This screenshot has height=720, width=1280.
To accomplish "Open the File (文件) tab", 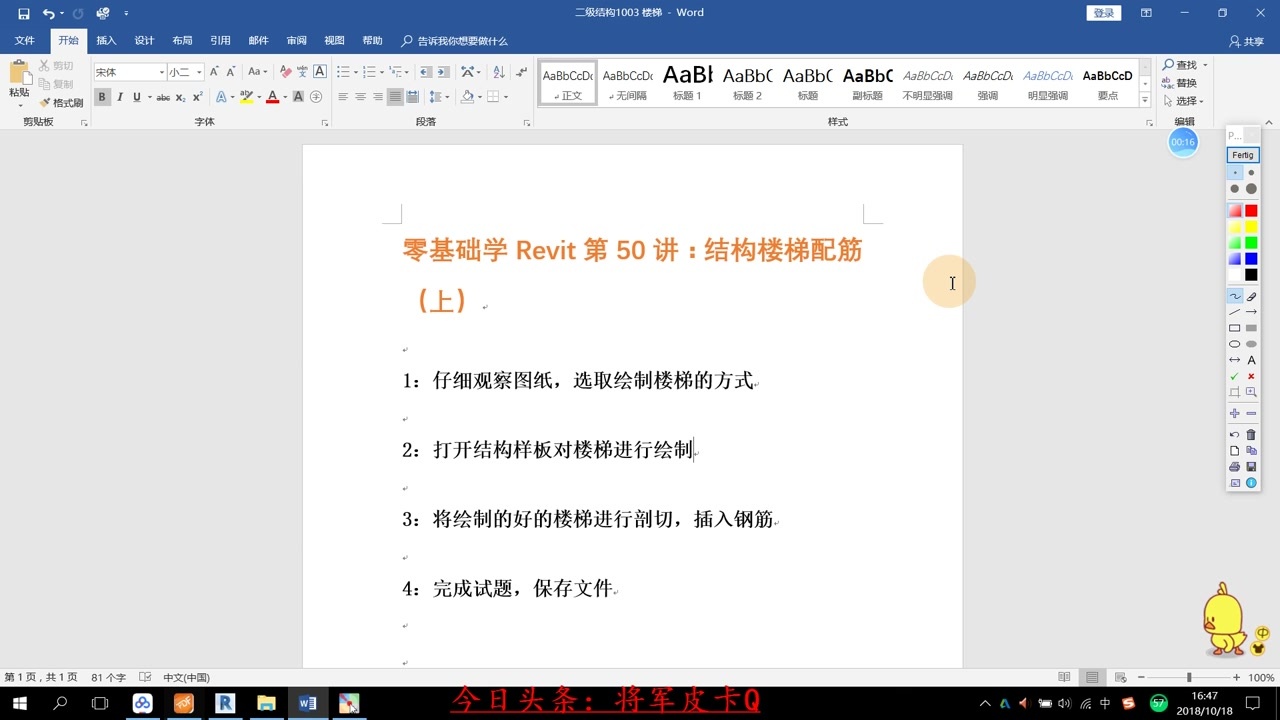I will [x=25, y=41].
